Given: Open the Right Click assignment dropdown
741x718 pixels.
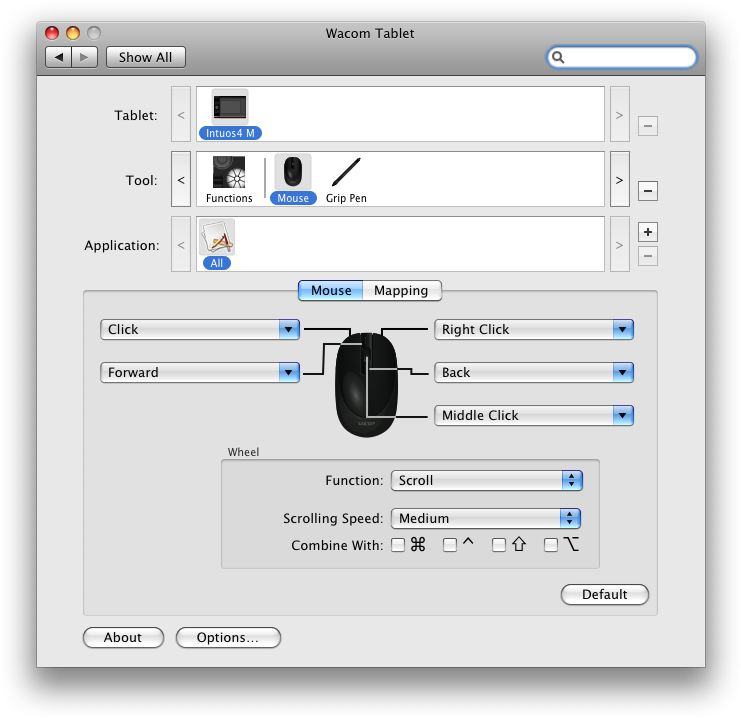Looking at the screenshot, I should [534, 329].
